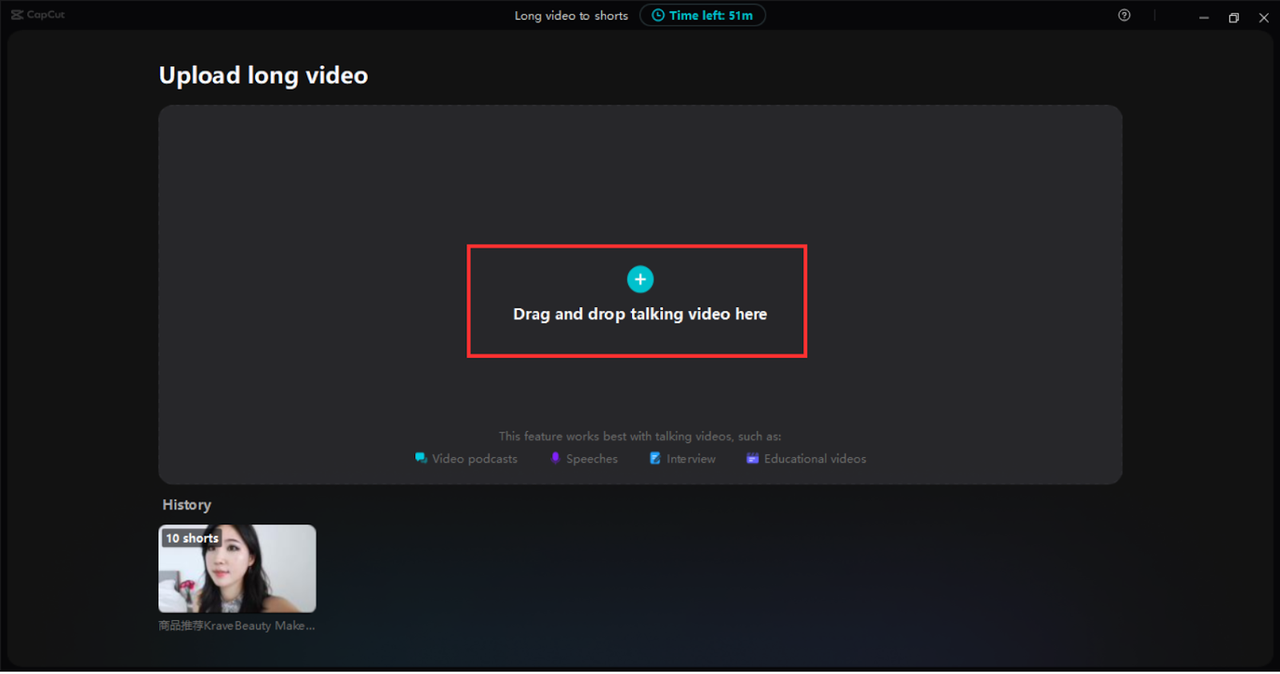Click 'This feature works best with talking videos' text

pyautogui.click(x=640, y=436)
